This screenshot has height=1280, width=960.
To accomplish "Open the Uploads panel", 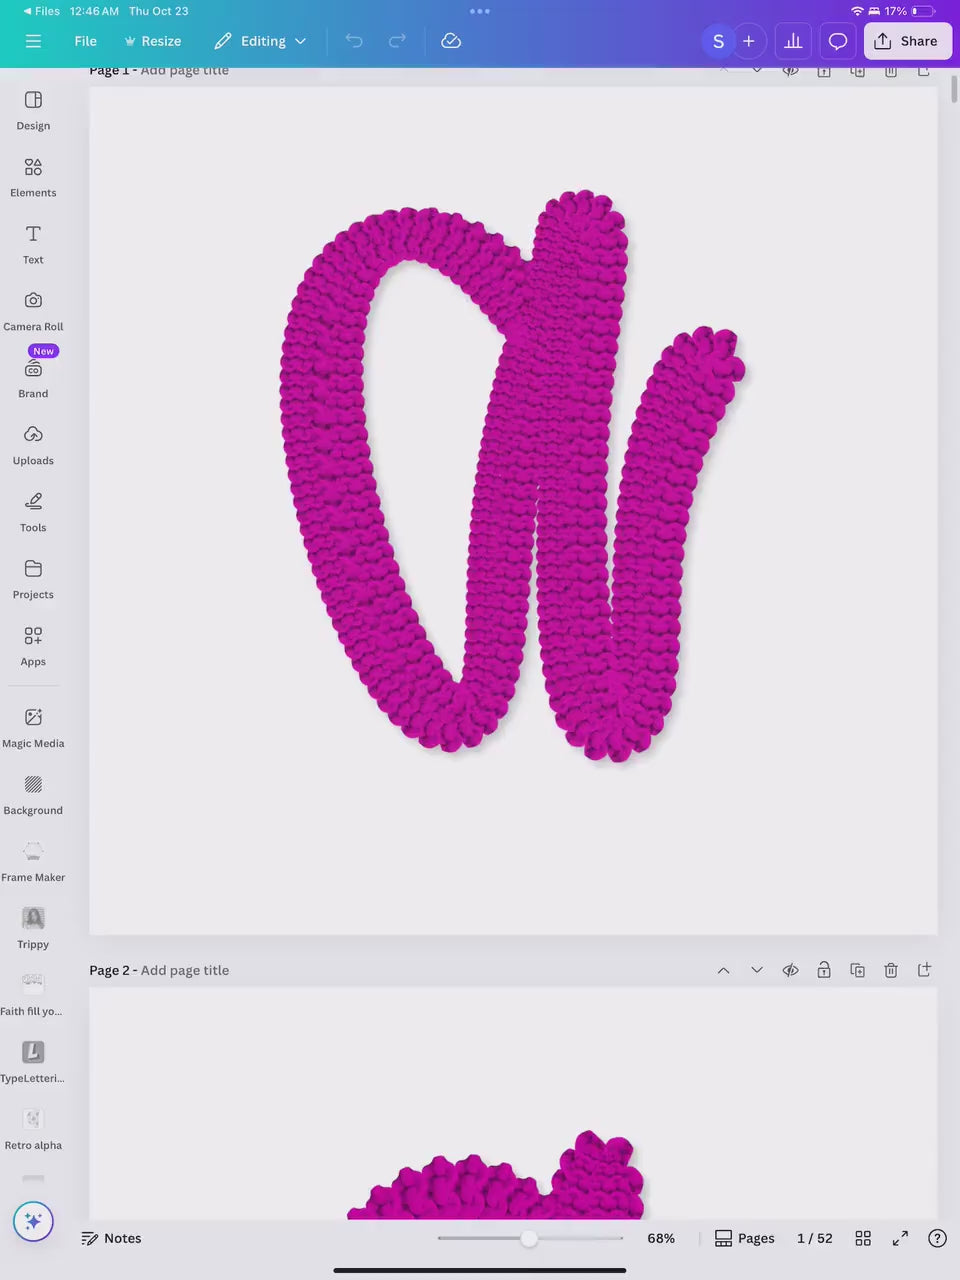I will 33,444.
